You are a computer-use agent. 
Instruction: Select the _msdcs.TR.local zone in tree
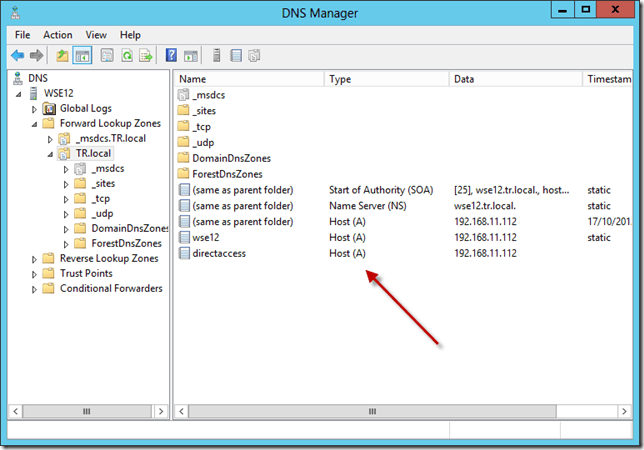pos(110,139)
